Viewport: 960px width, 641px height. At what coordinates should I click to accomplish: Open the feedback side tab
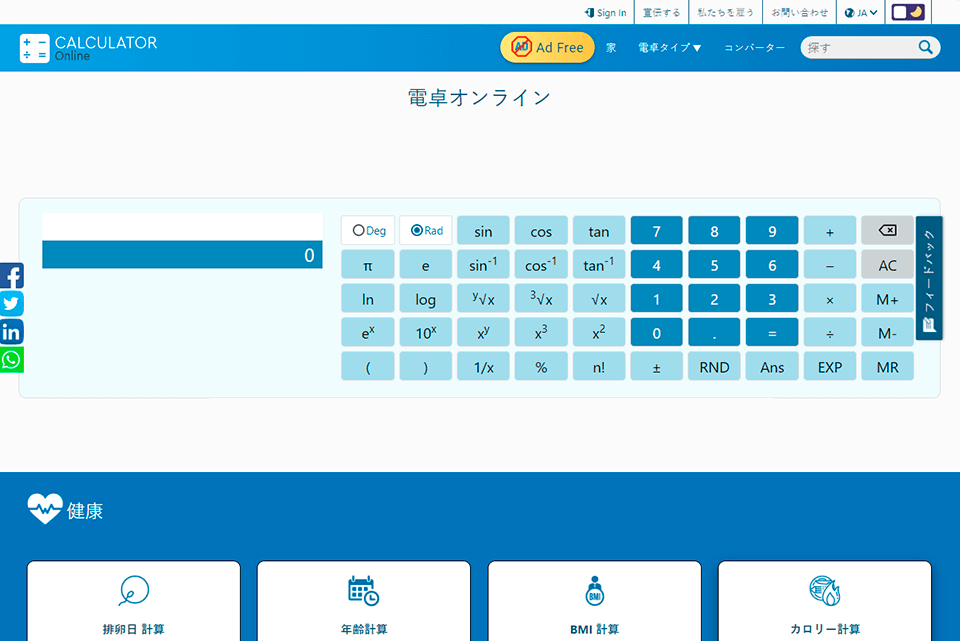coord(929,278)
